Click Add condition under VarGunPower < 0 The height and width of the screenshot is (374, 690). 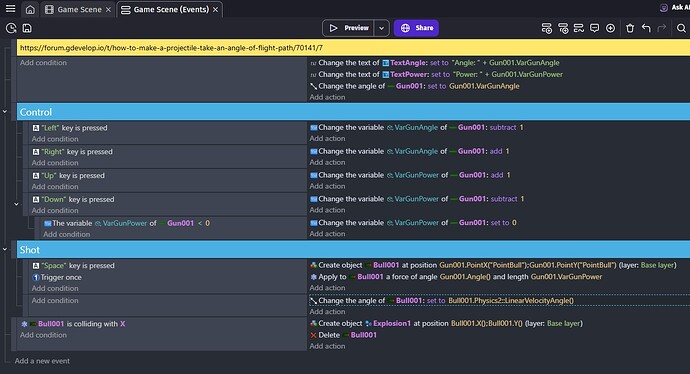[66, 235]
